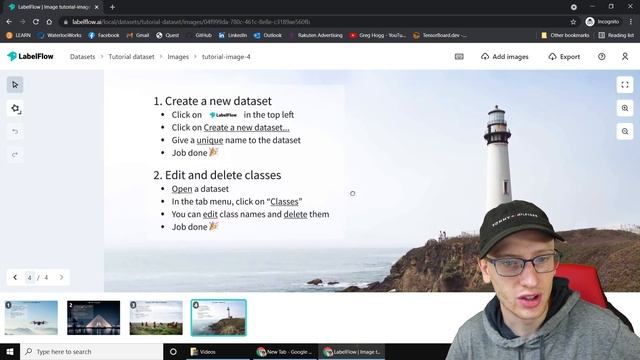This screenshot has height=360, width=640.
Task: Select thumbnail 2 with pyramid image
Action: click(93, 318)
